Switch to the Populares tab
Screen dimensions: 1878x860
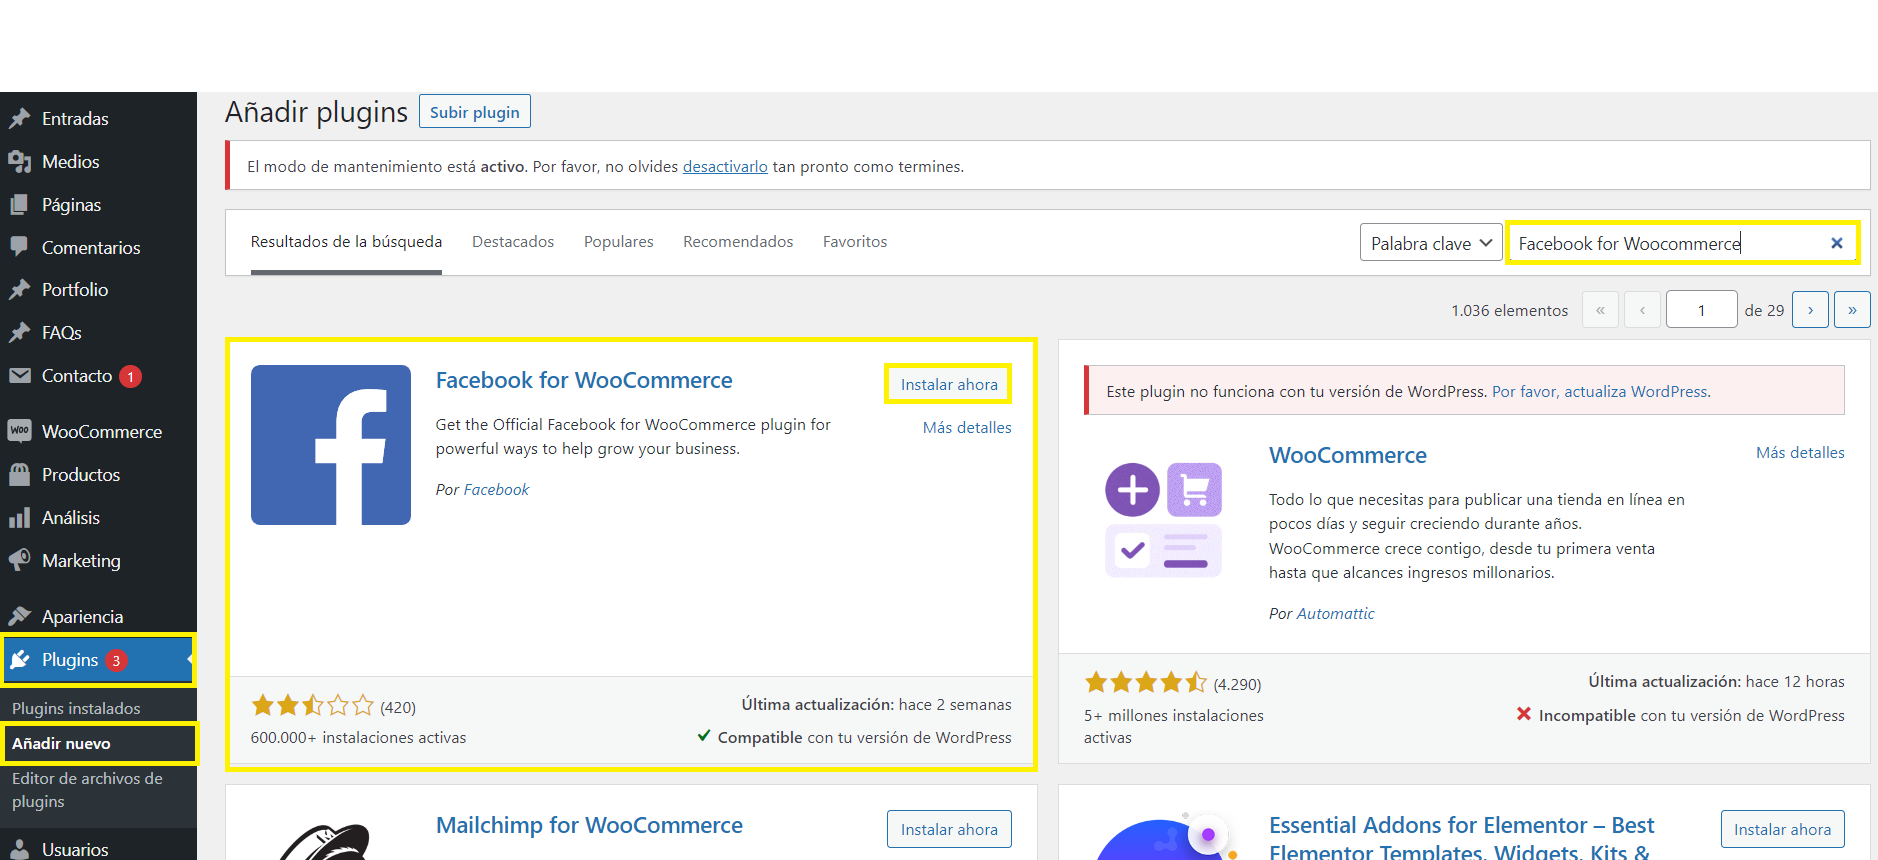point(618,242)
